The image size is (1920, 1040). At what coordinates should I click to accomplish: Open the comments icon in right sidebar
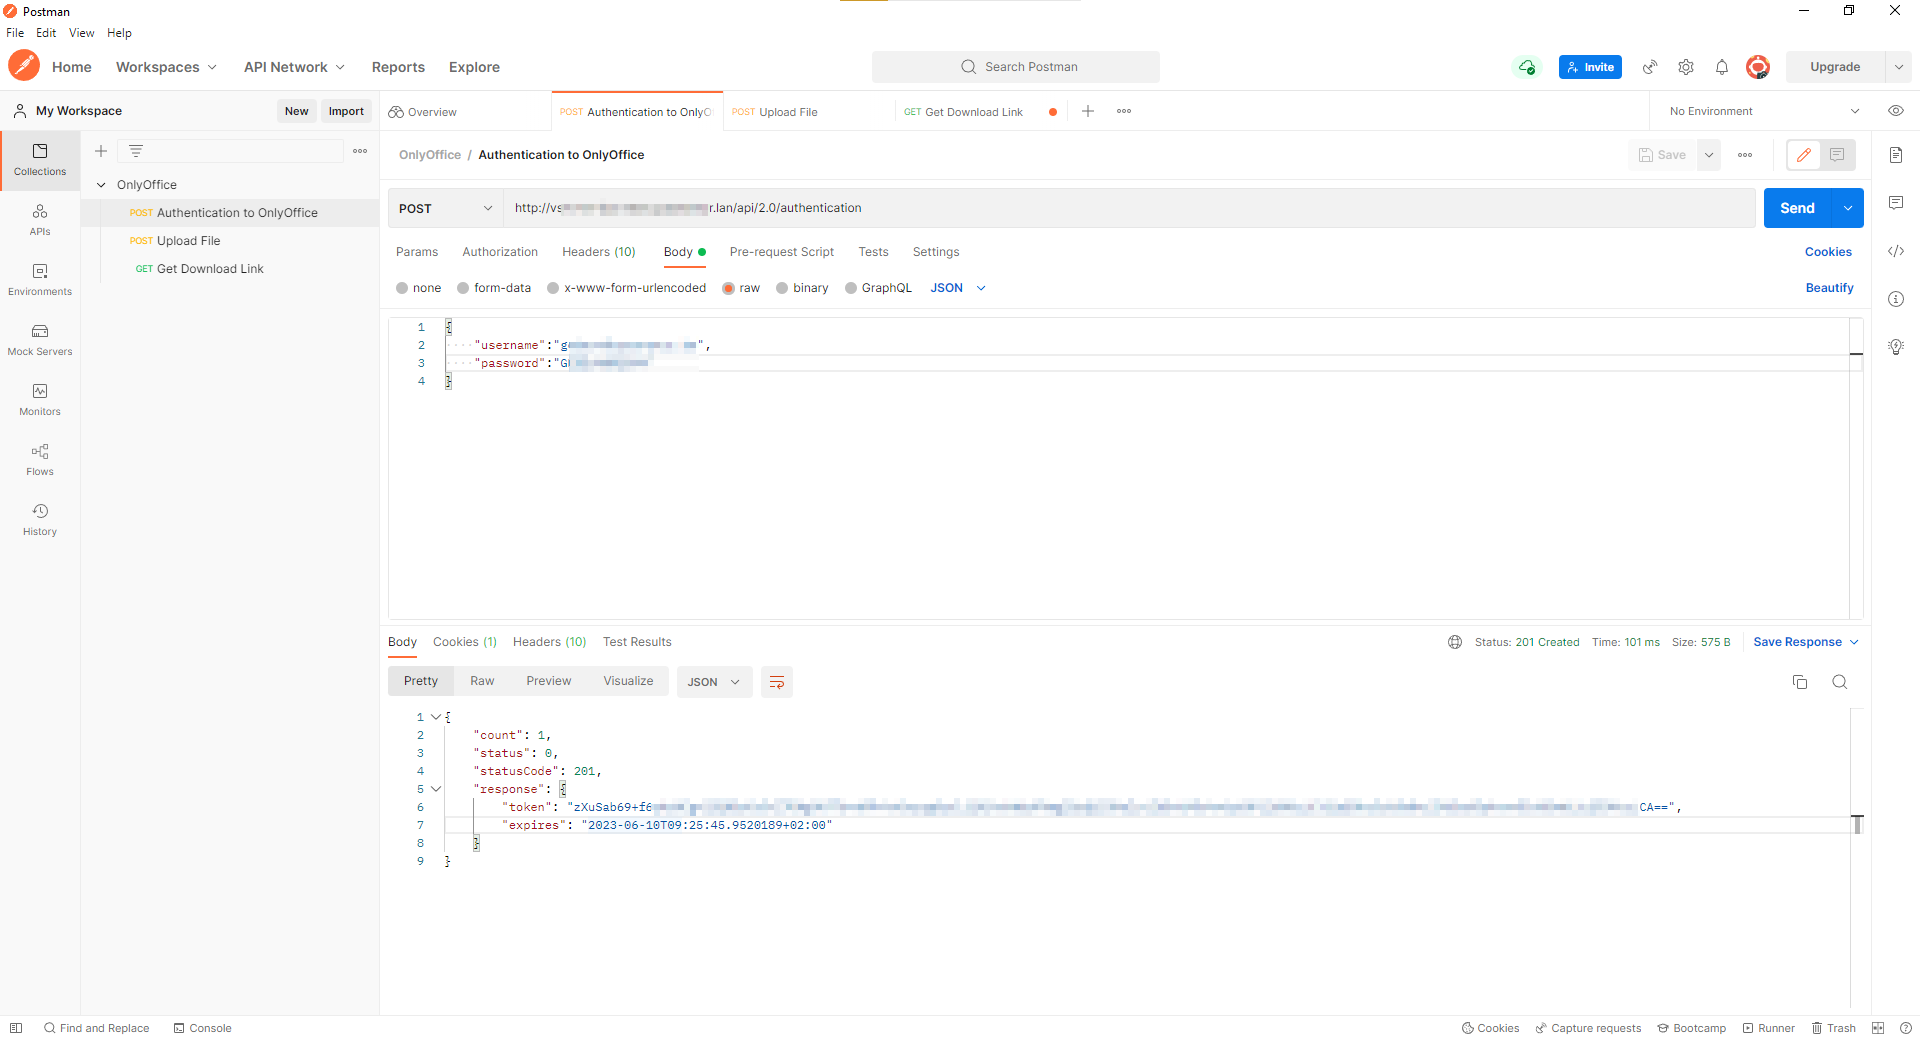pyautogui.click(x=1896, y=203)
